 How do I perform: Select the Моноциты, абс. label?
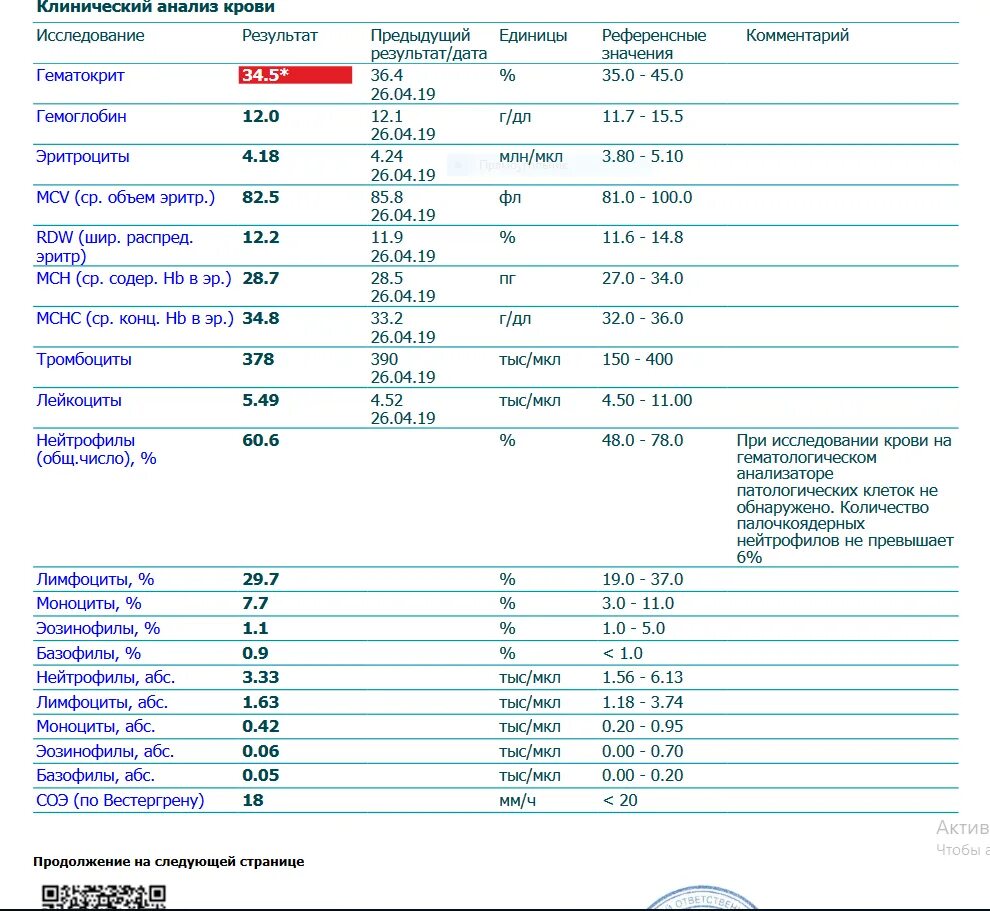pyautogui.click(x=95, y=727)
